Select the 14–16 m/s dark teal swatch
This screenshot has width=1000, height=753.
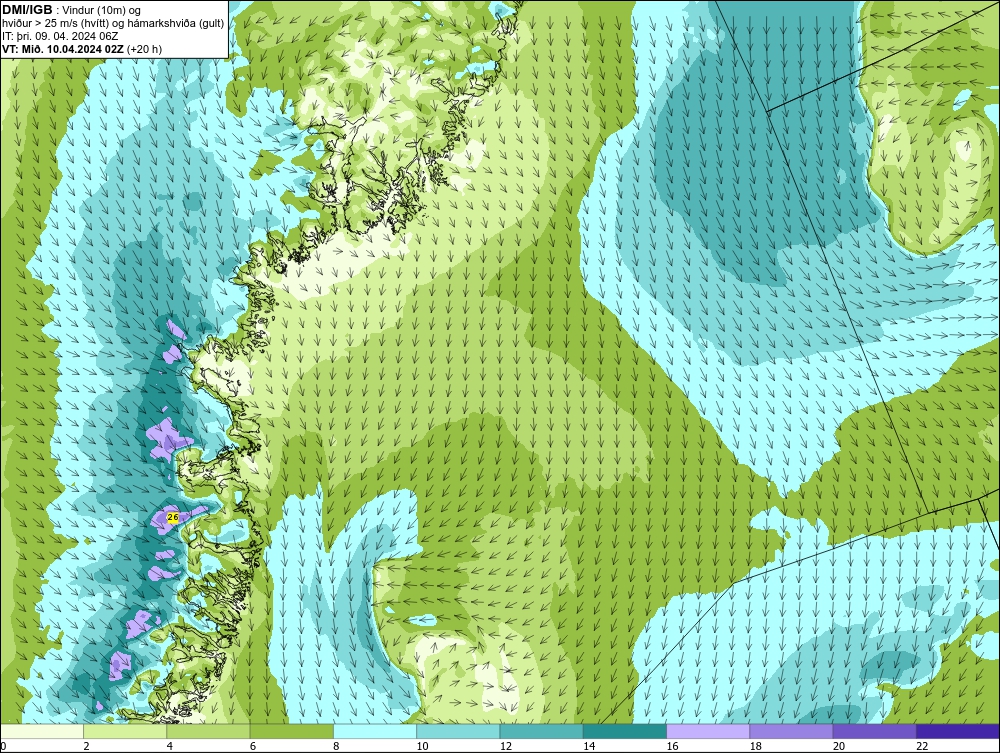[625, 731]
